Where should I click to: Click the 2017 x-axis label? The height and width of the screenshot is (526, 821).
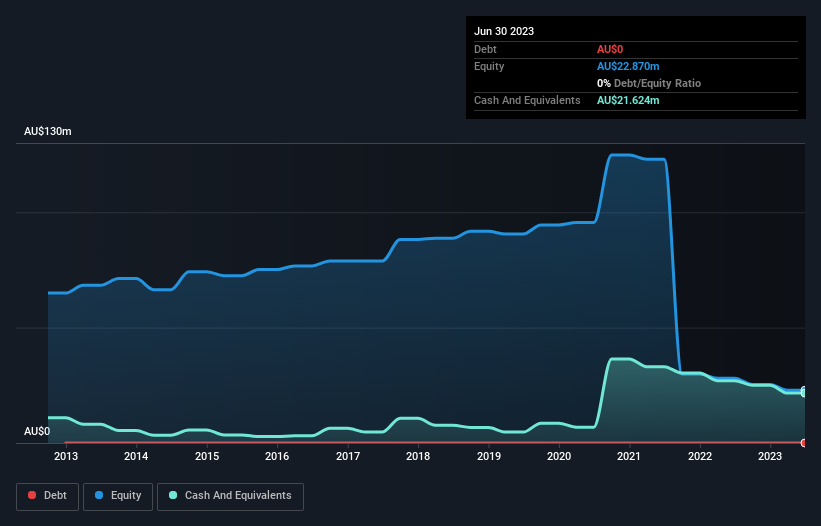[x=348, y=456]
